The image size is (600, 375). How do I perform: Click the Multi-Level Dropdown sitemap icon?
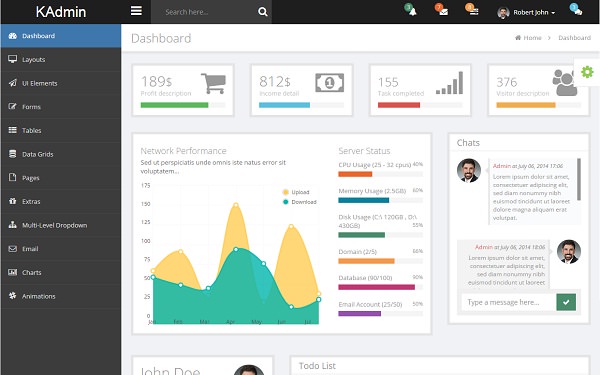pos(13,225)
